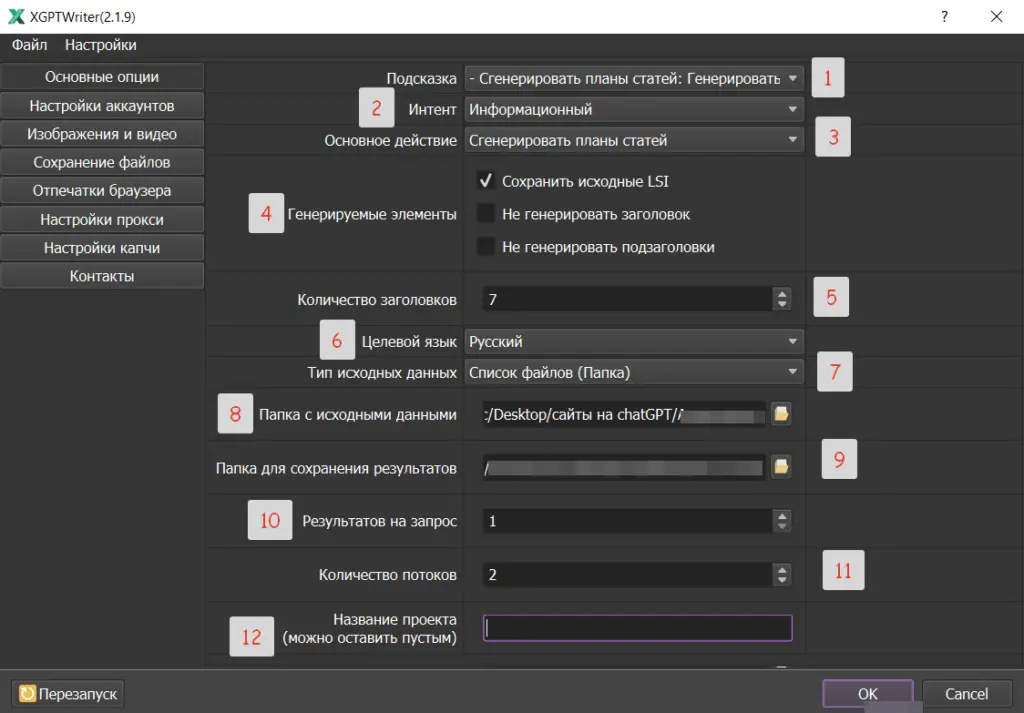Click the Результатов на запрос number field
This screenshot has height=713, width=1024.
(628, 520)
